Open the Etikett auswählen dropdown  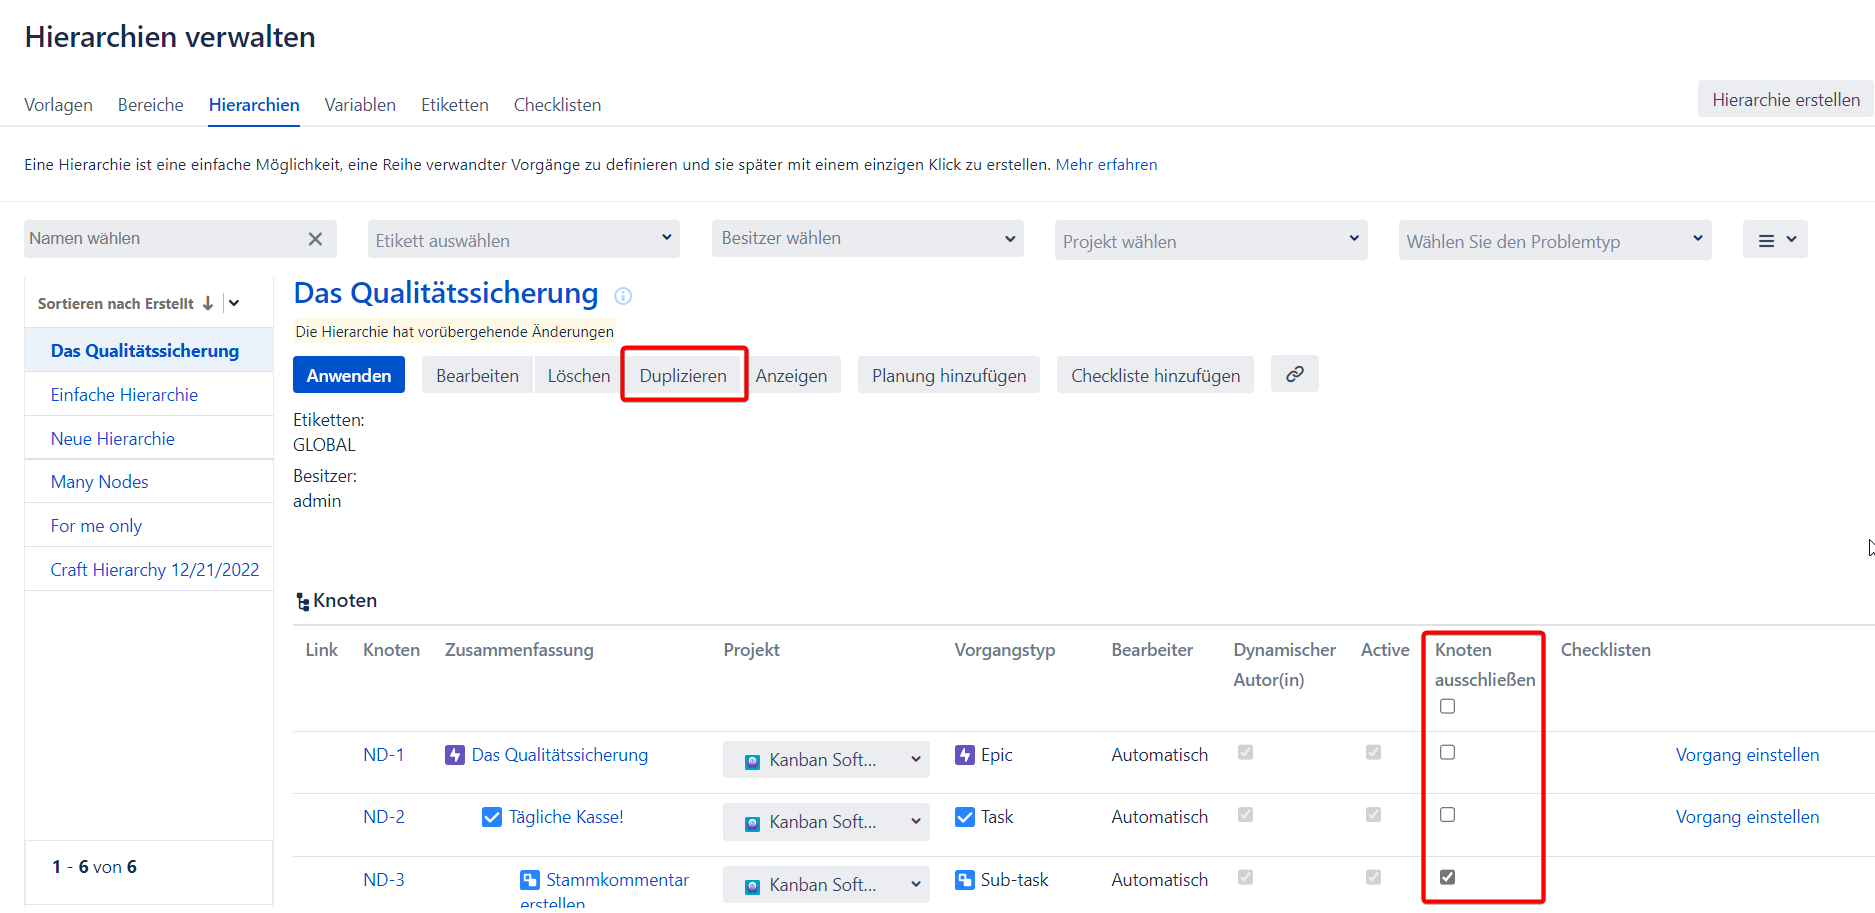pos(523,240)
